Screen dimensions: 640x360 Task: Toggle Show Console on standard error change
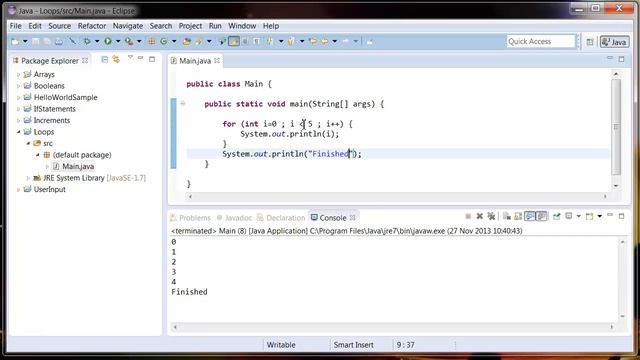coord(541,216)
